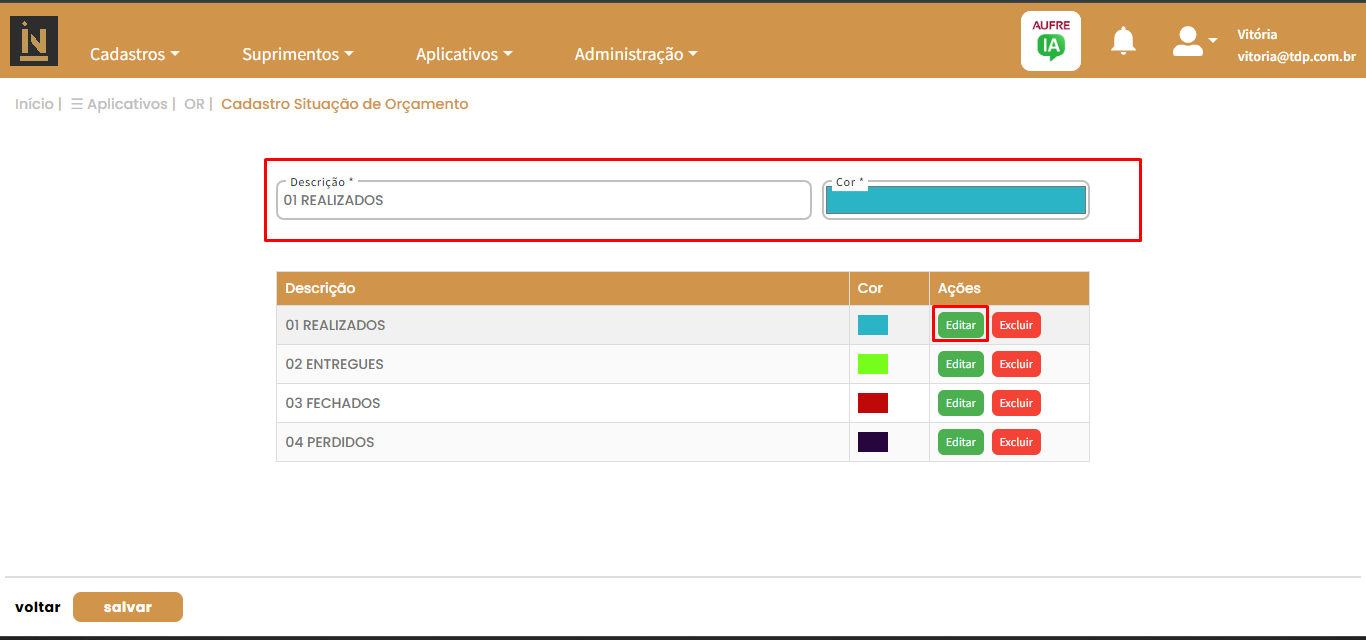Go to Início in the breadcrumb
This screenshot has height=640, width=1366.
34,104
